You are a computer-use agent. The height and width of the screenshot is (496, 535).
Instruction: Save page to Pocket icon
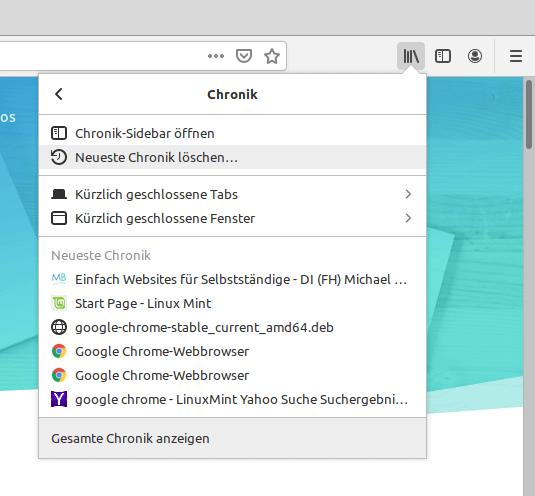(244, 56)
